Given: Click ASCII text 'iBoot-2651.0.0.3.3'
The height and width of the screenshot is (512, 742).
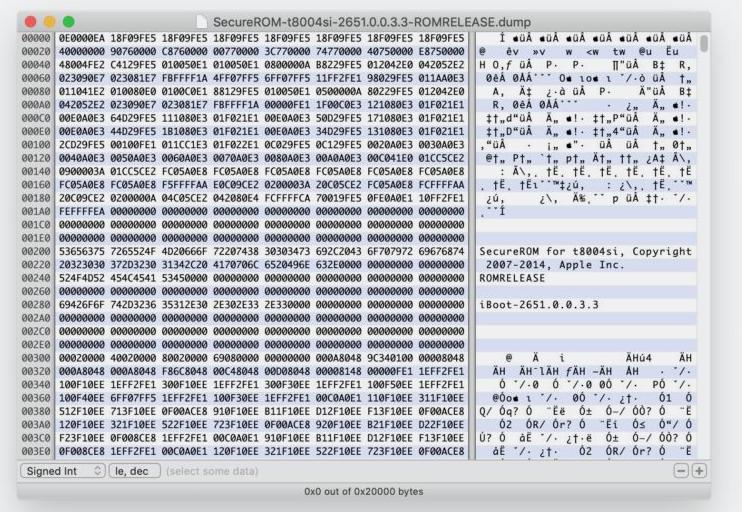Looking at the screenshot, I should click(x=539, y=305).
